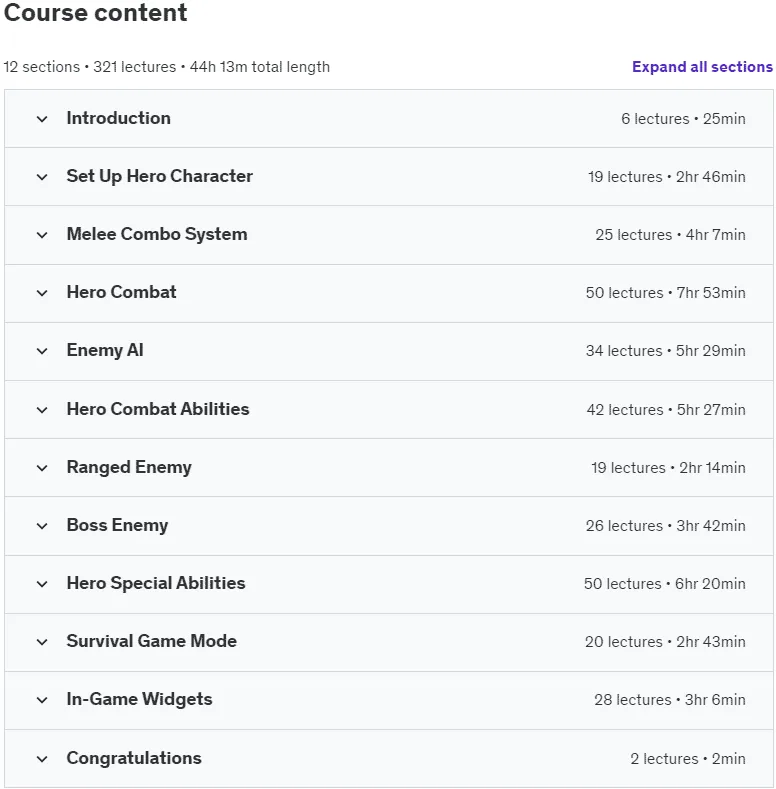Screen dimensions: 776x789
Task: Expand the Hero Combat chevron
Action: (x=42, y=293)
